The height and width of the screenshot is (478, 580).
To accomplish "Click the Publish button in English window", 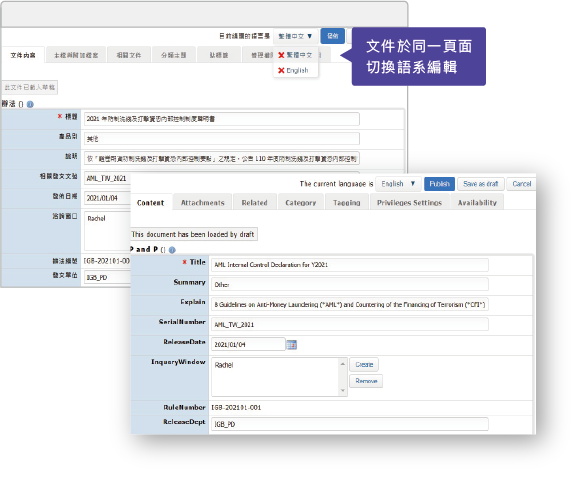I will pos(439,184).
